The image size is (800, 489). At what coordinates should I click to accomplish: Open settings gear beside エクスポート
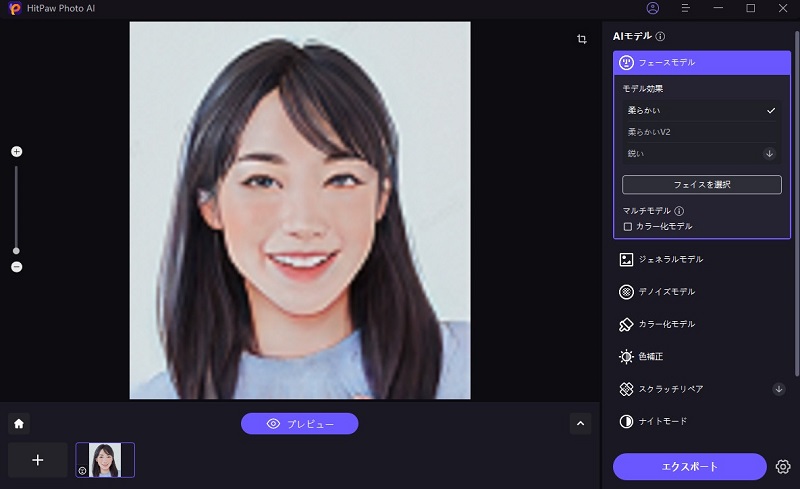[x=783, y=466]
